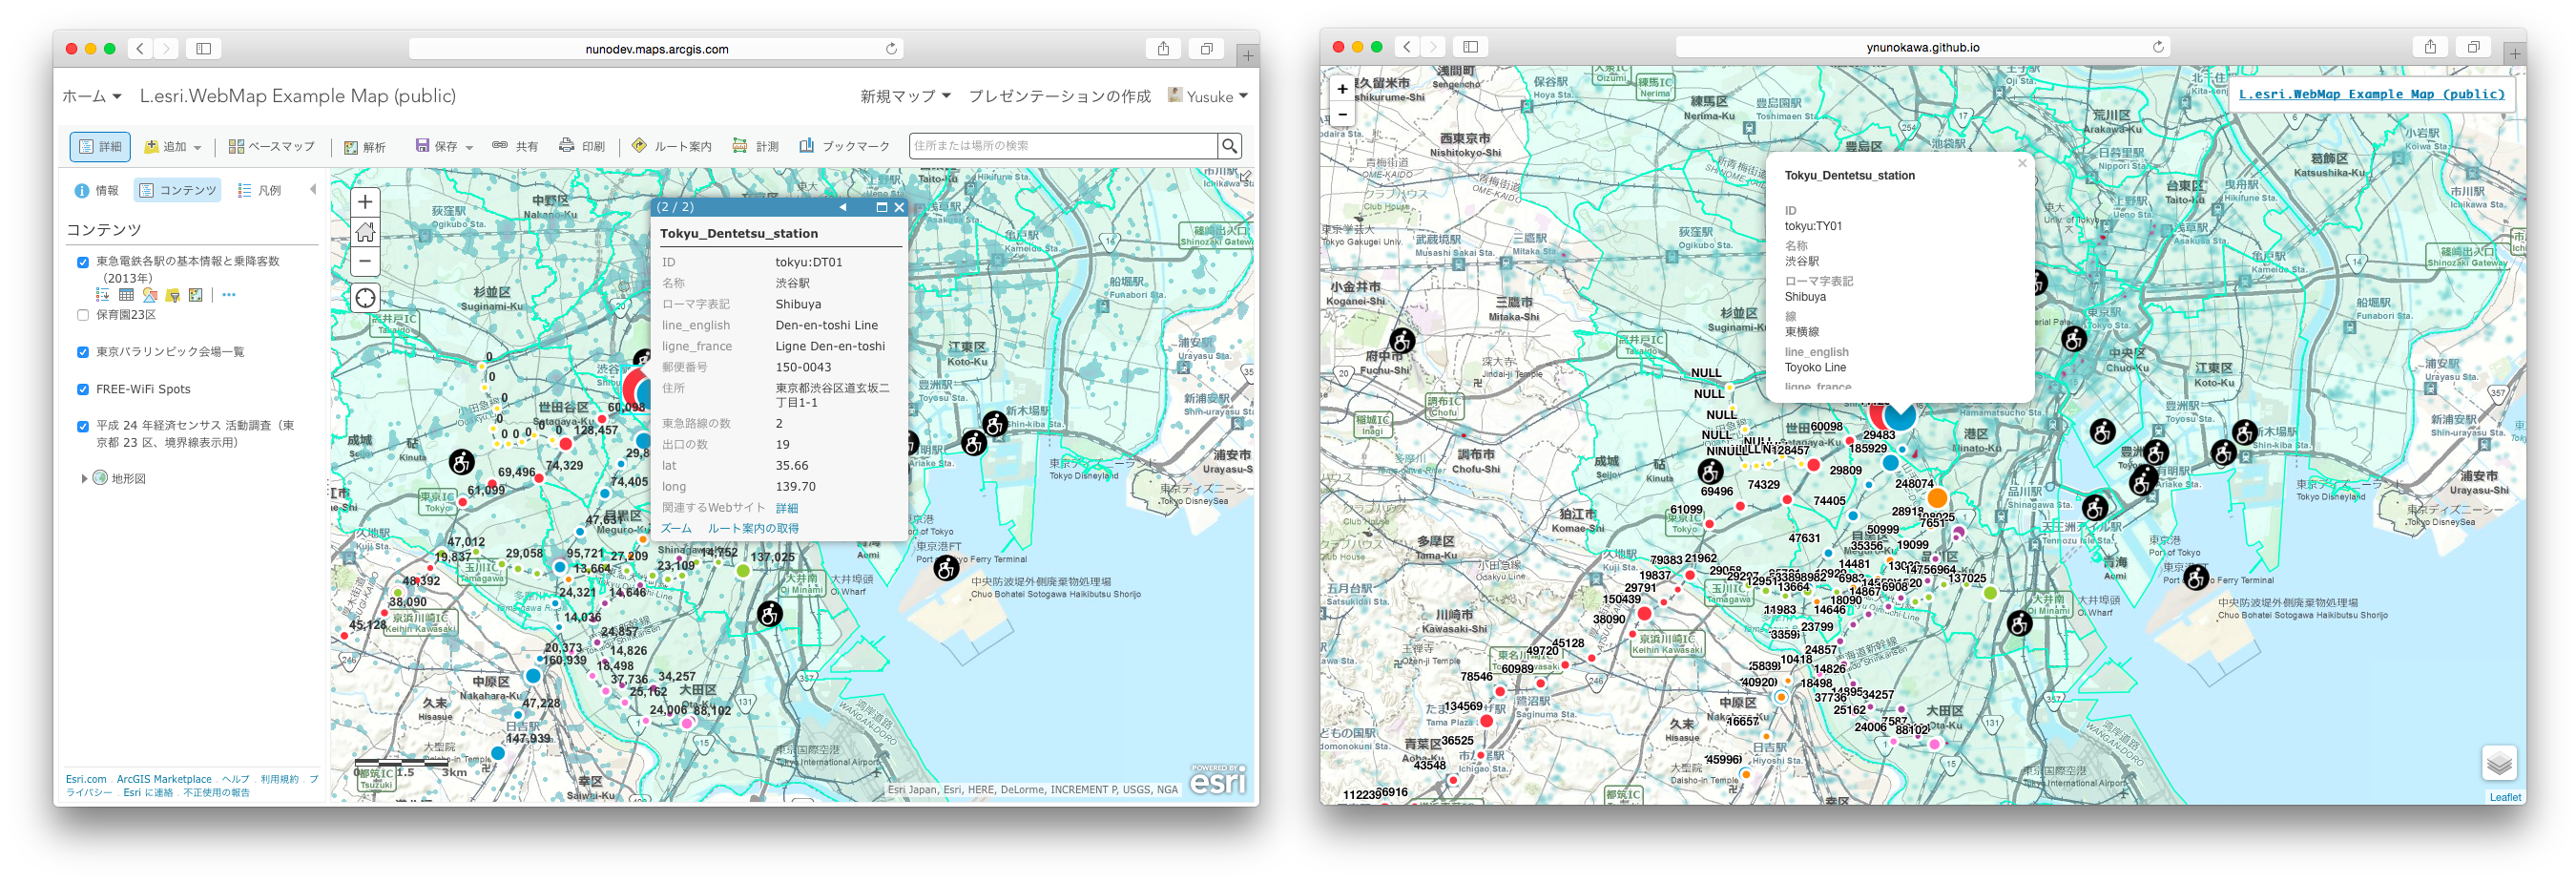
Task: Switch to the コンテンツ contents tab
Action: pos(178,190)
